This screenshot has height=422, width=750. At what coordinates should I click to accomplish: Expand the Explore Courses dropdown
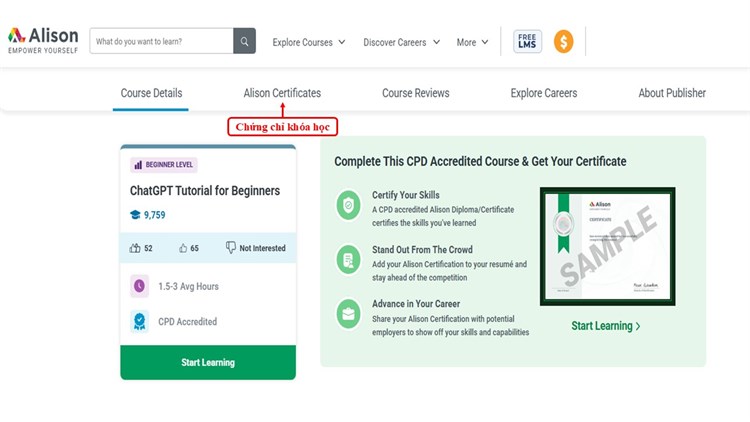coord(309,42)
